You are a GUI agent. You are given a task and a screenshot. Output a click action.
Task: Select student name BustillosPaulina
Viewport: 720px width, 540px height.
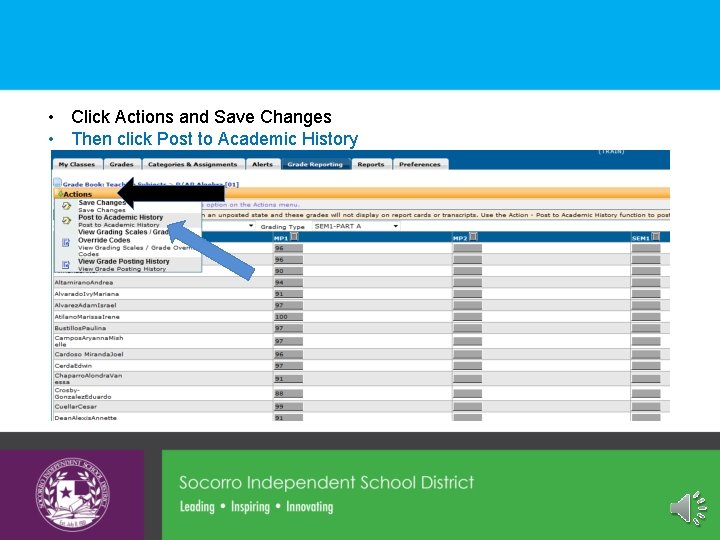(80, 328)
